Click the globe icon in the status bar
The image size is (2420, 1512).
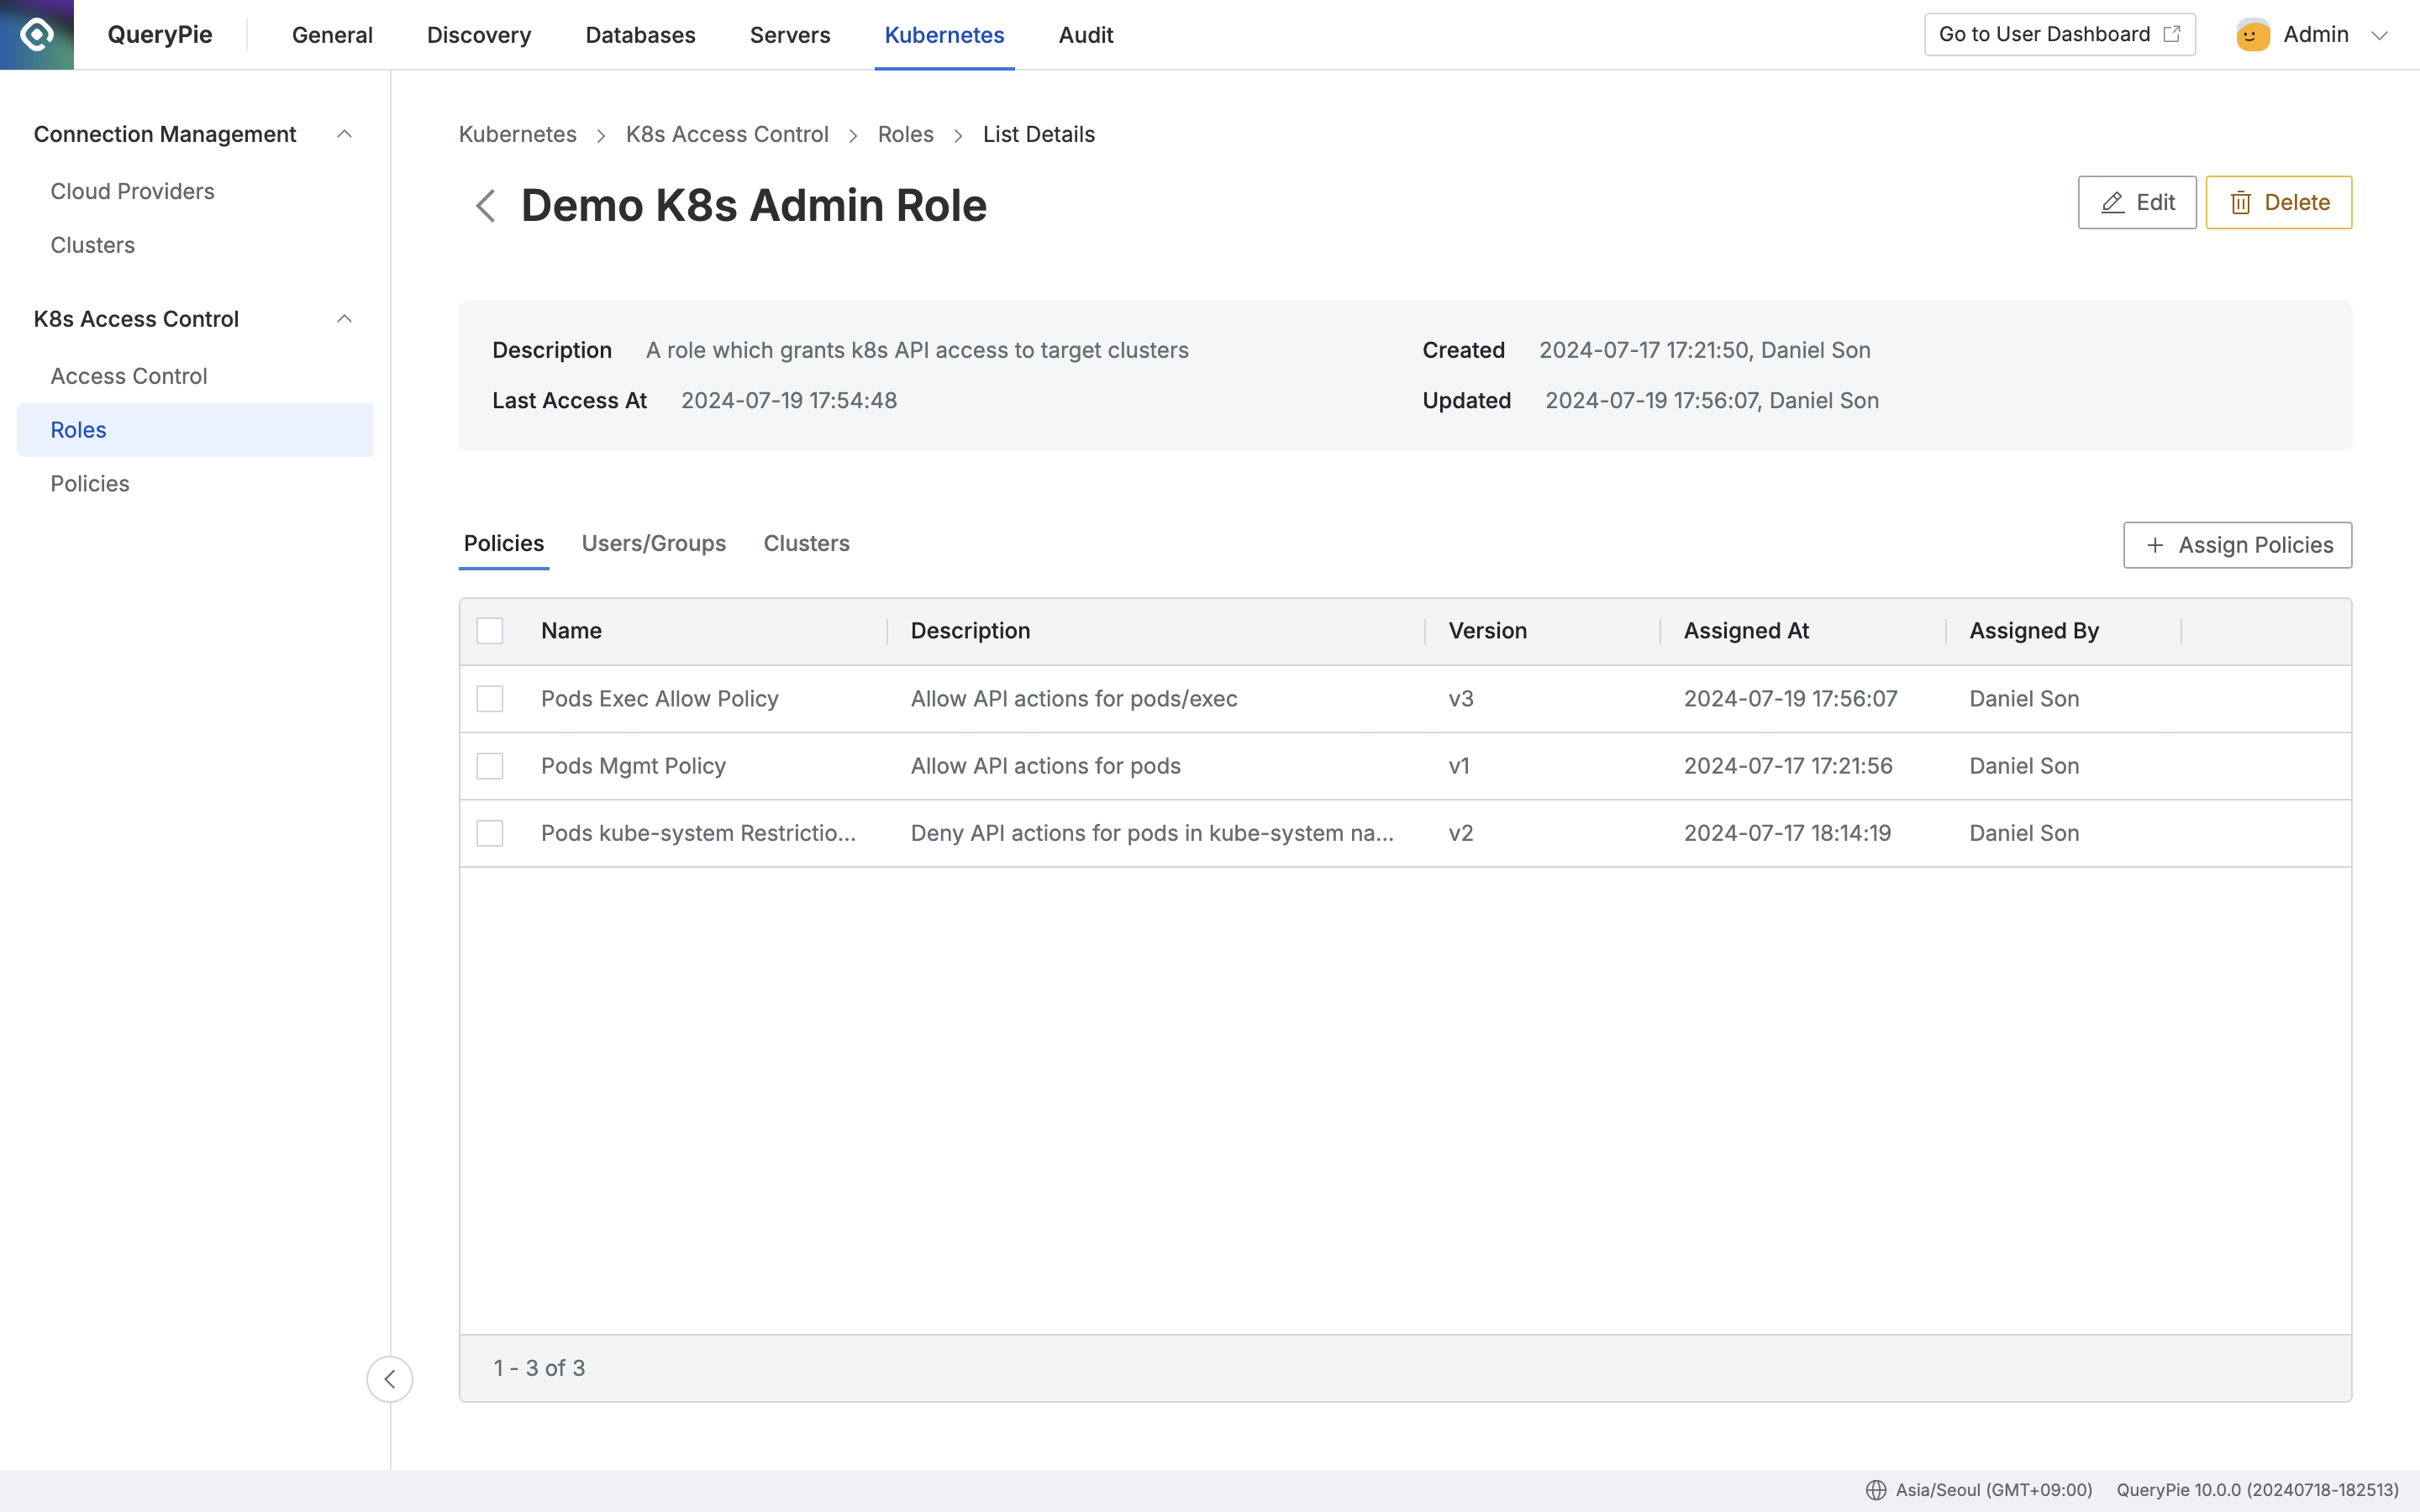1876,1489
